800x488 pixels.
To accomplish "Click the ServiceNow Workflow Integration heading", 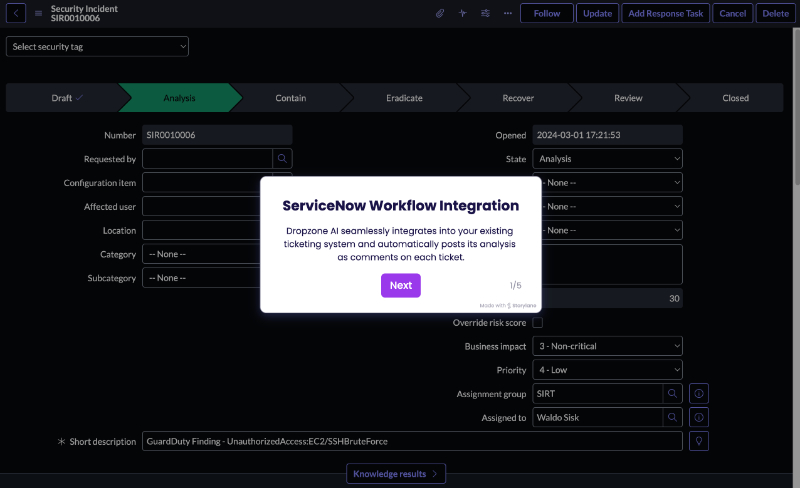I will coord(401,206).
